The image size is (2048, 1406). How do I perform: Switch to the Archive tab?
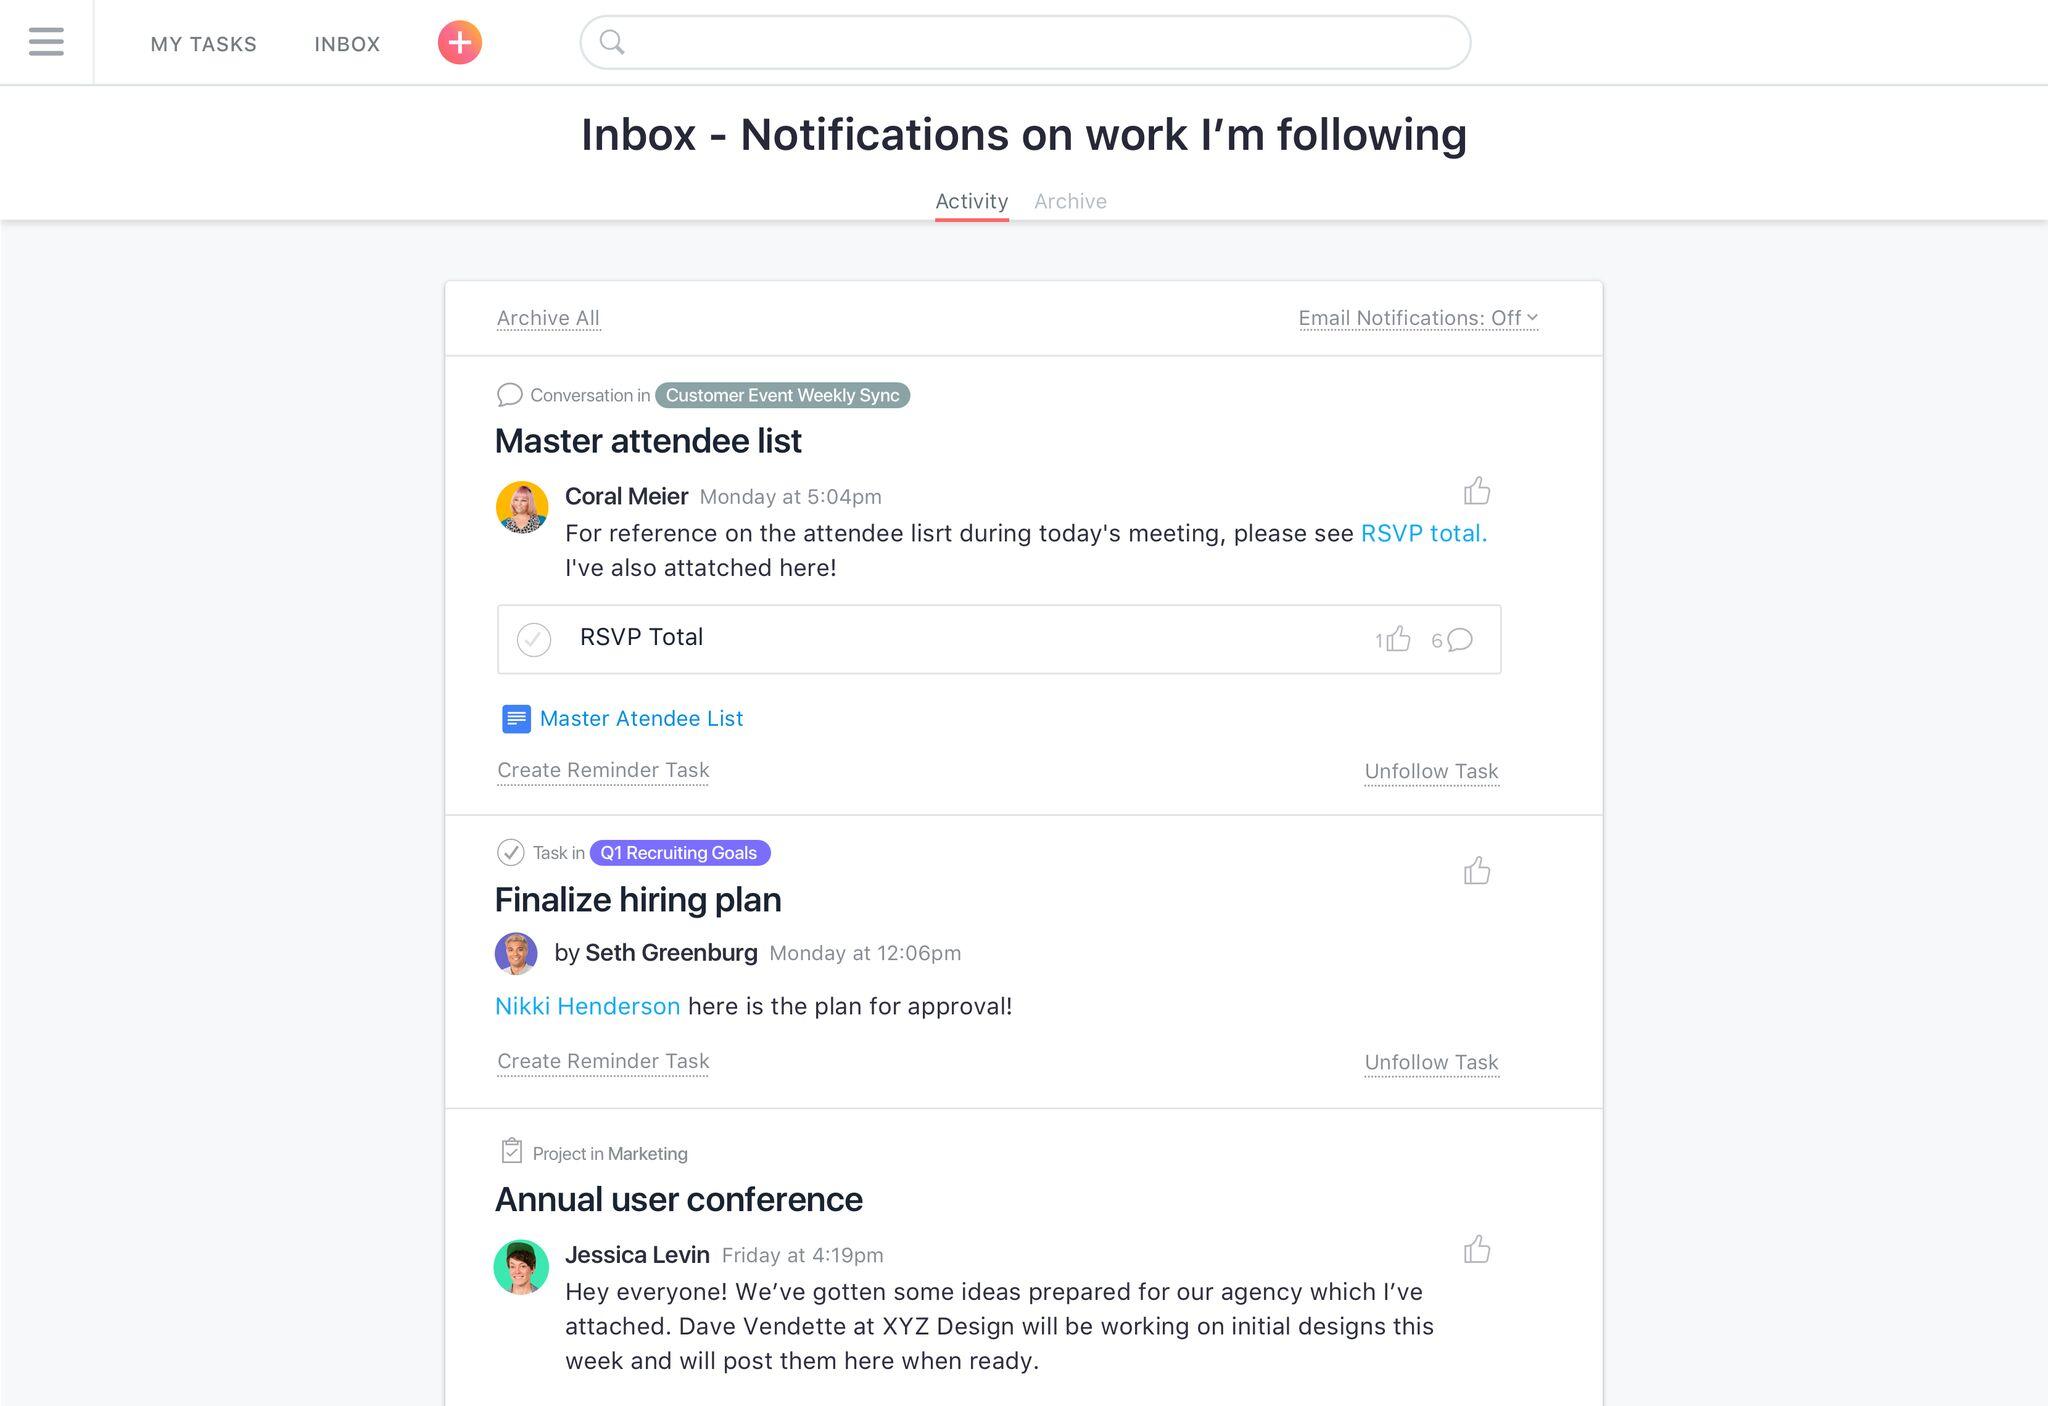[x=1071, y=199]
